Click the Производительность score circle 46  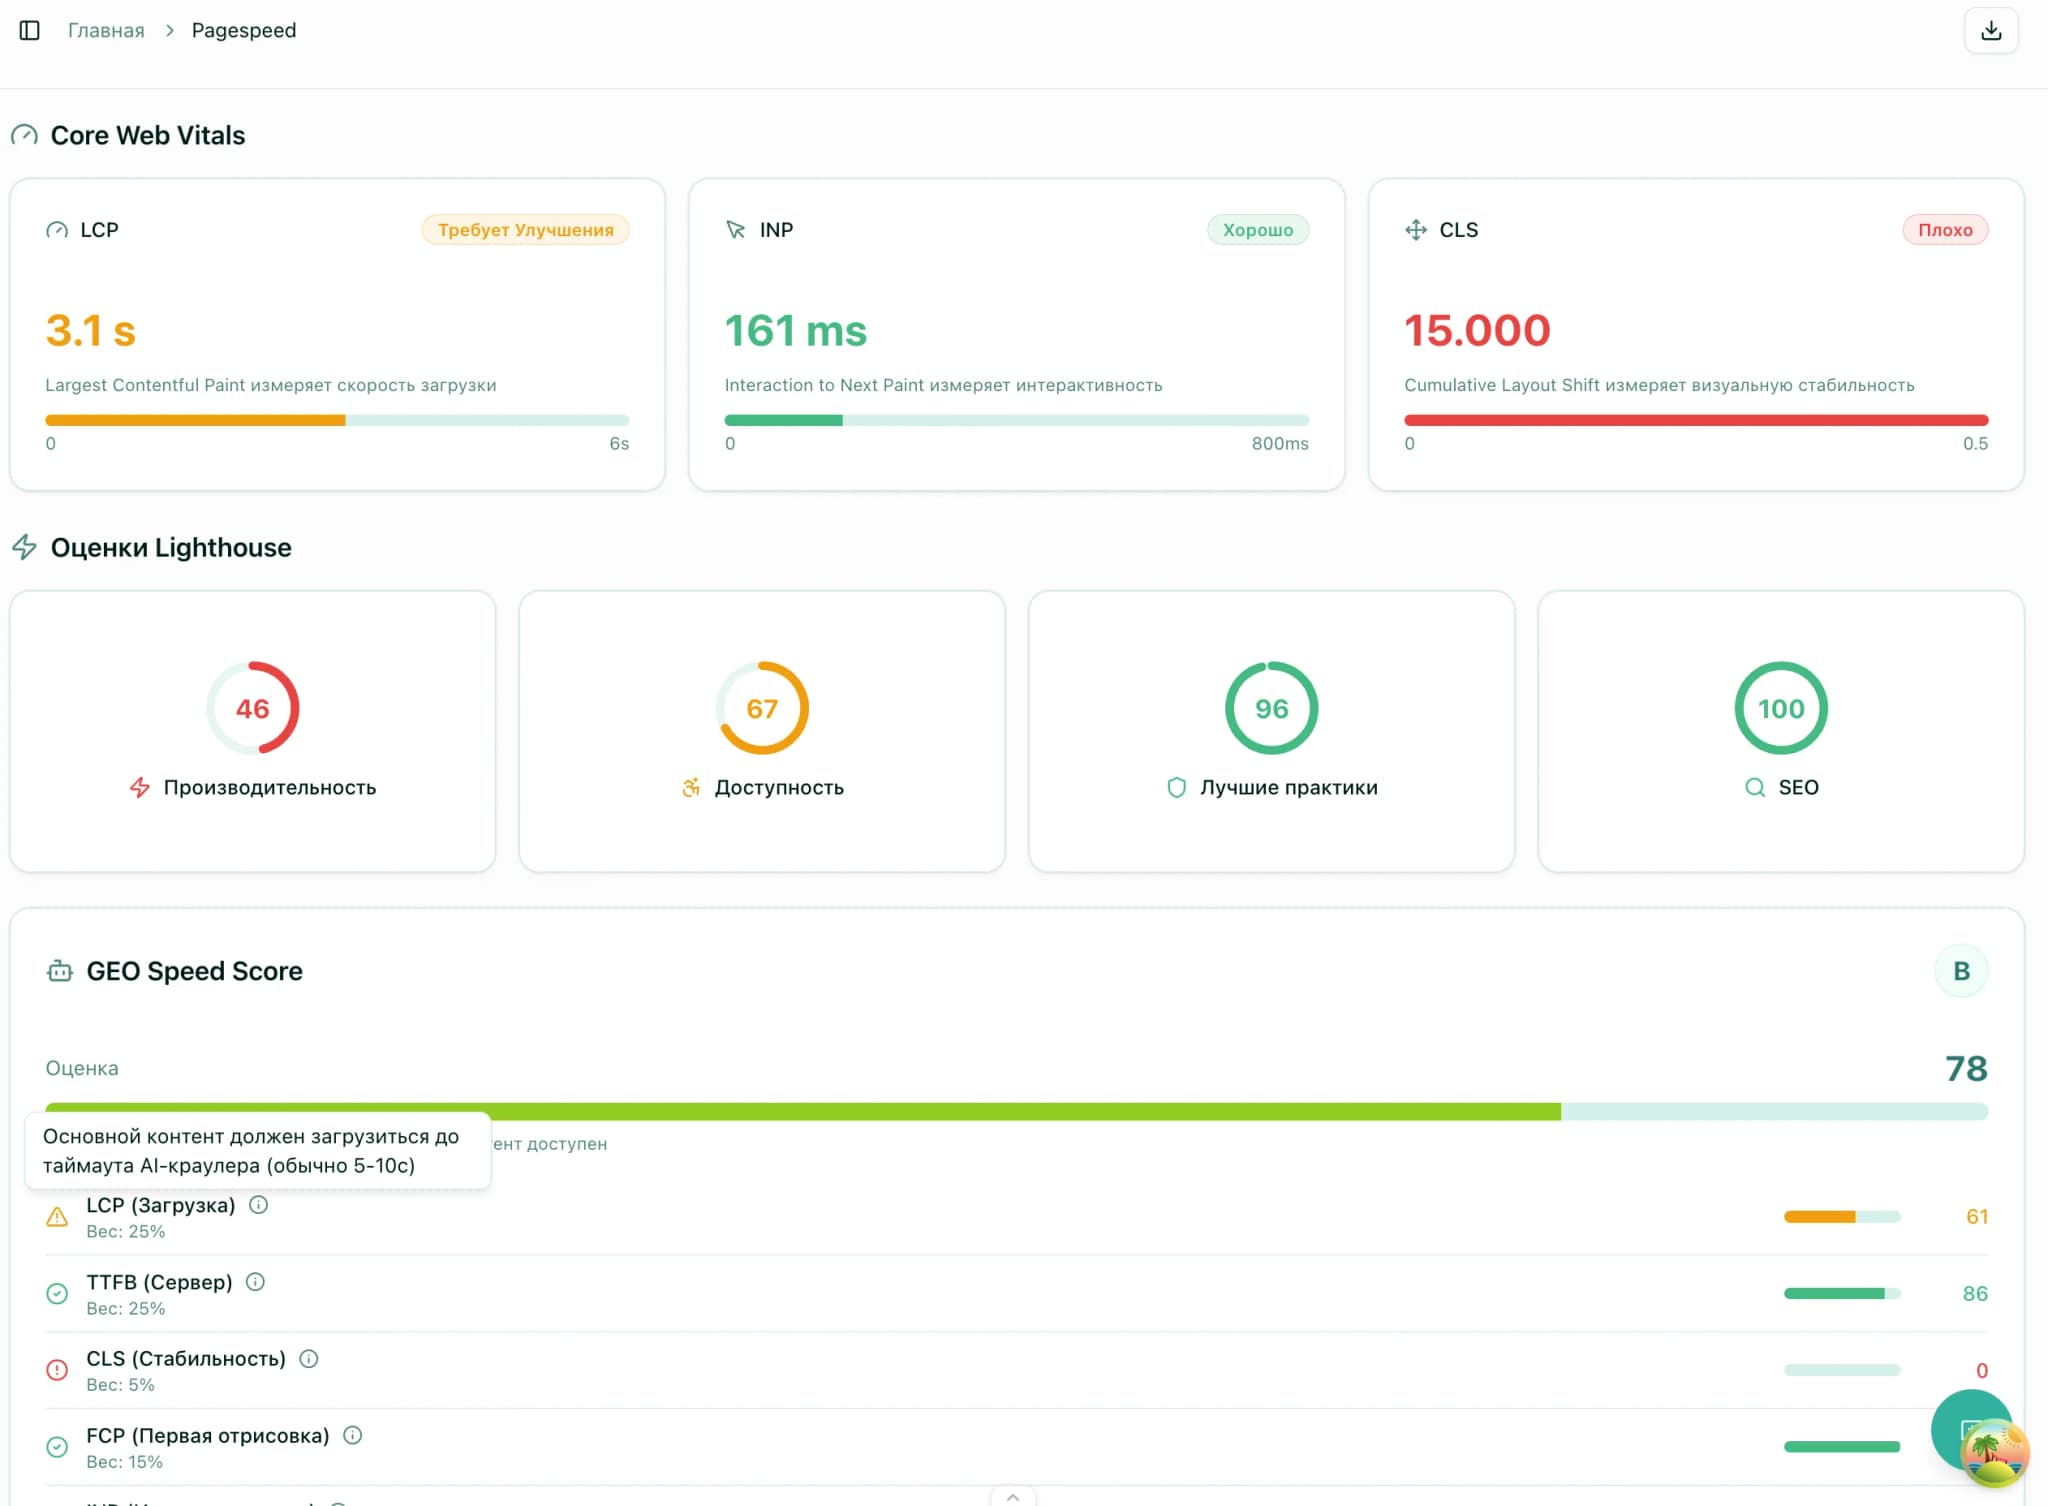(253, 708)
